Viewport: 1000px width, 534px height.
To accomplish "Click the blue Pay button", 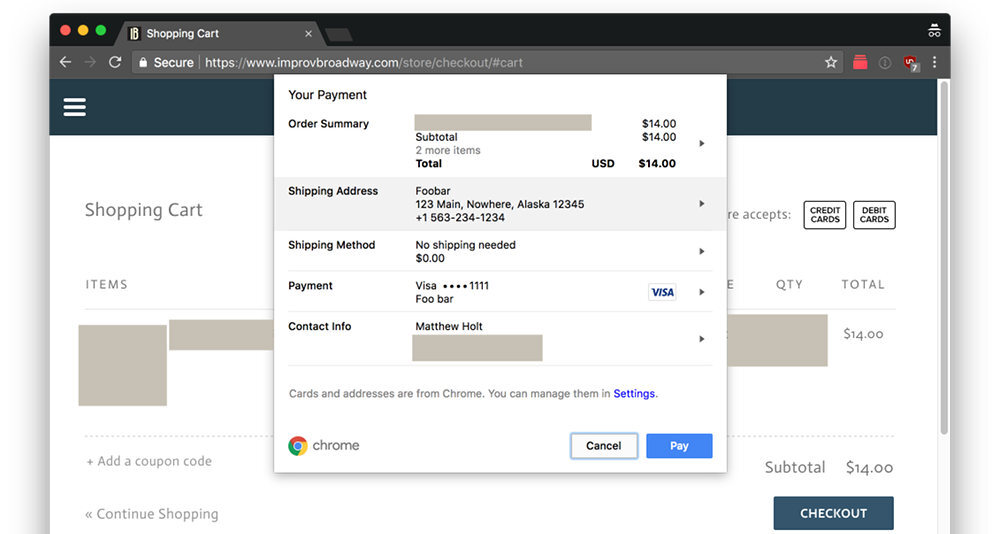I will pos(679,446).
